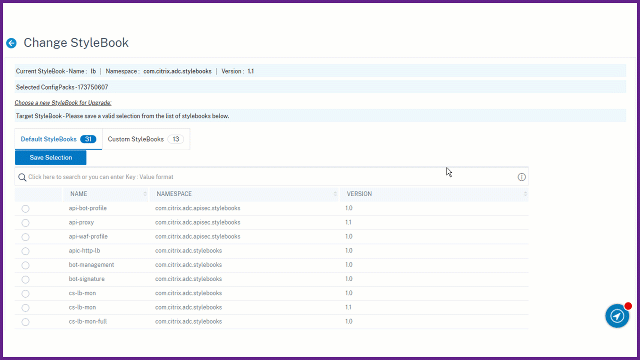
Task: Click the Selected ConfigPacks info line
Action: point(320,87)
